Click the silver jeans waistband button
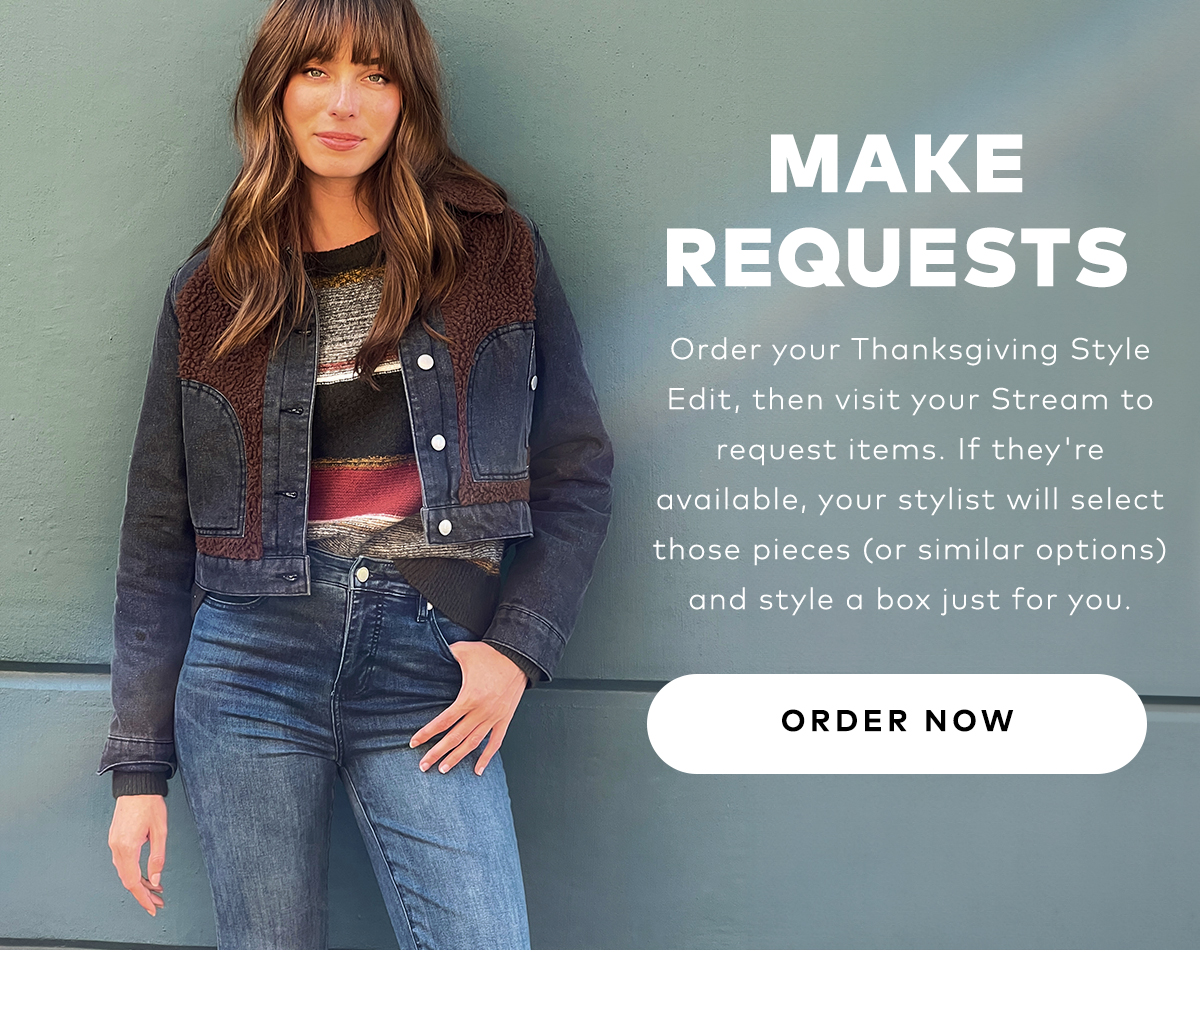This screenshot has height=1030, width=1200. (362, 573)
